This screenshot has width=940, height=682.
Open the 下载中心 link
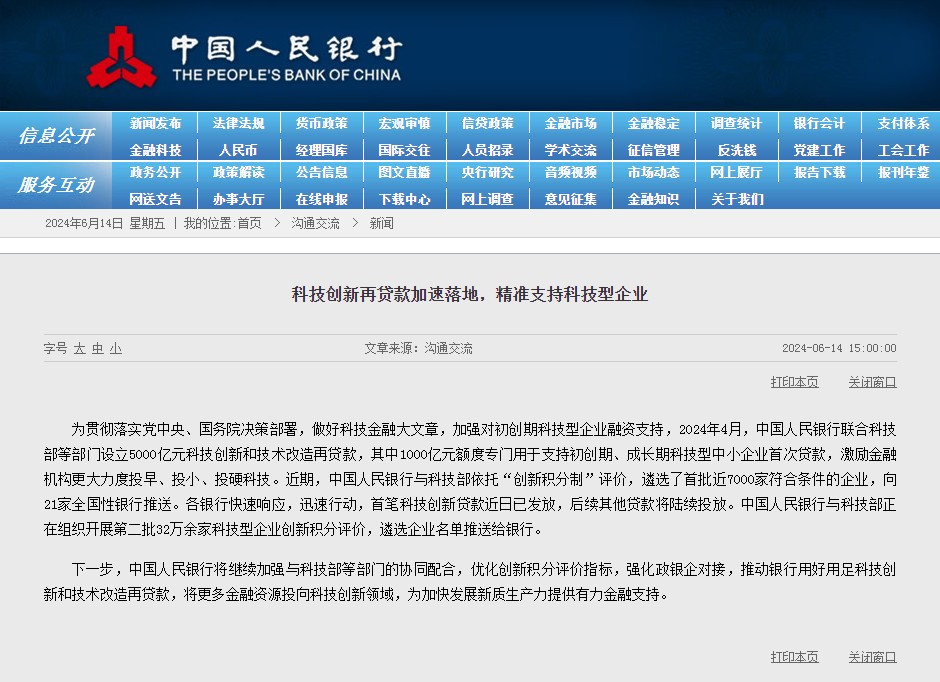pos(404,199)
